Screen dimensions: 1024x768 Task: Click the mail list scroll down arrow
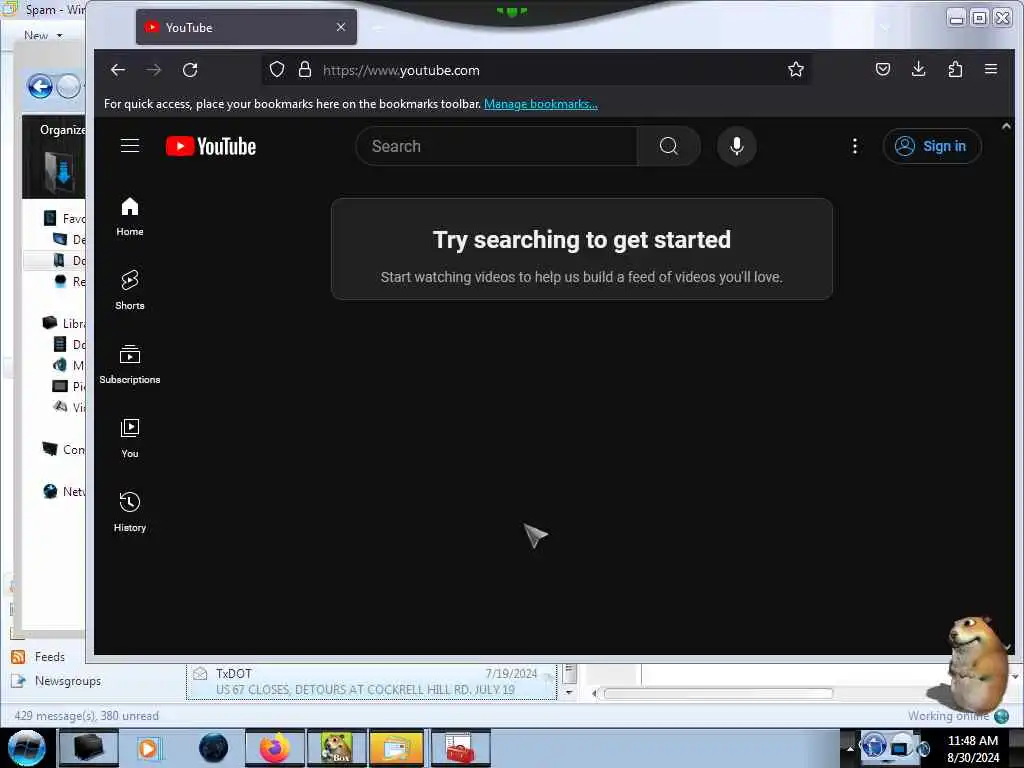coord(569,692)
